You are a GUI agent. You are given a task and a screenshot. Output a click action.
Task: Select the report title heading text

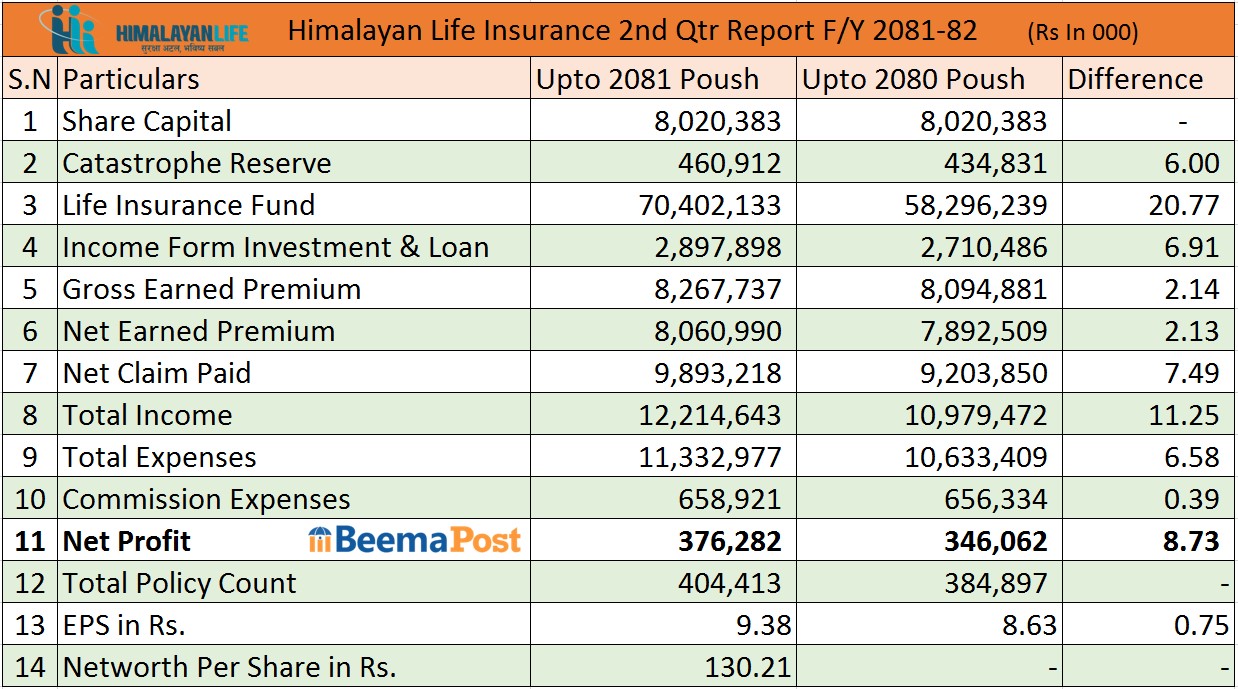pyautogui.click(x=632, y=31)
